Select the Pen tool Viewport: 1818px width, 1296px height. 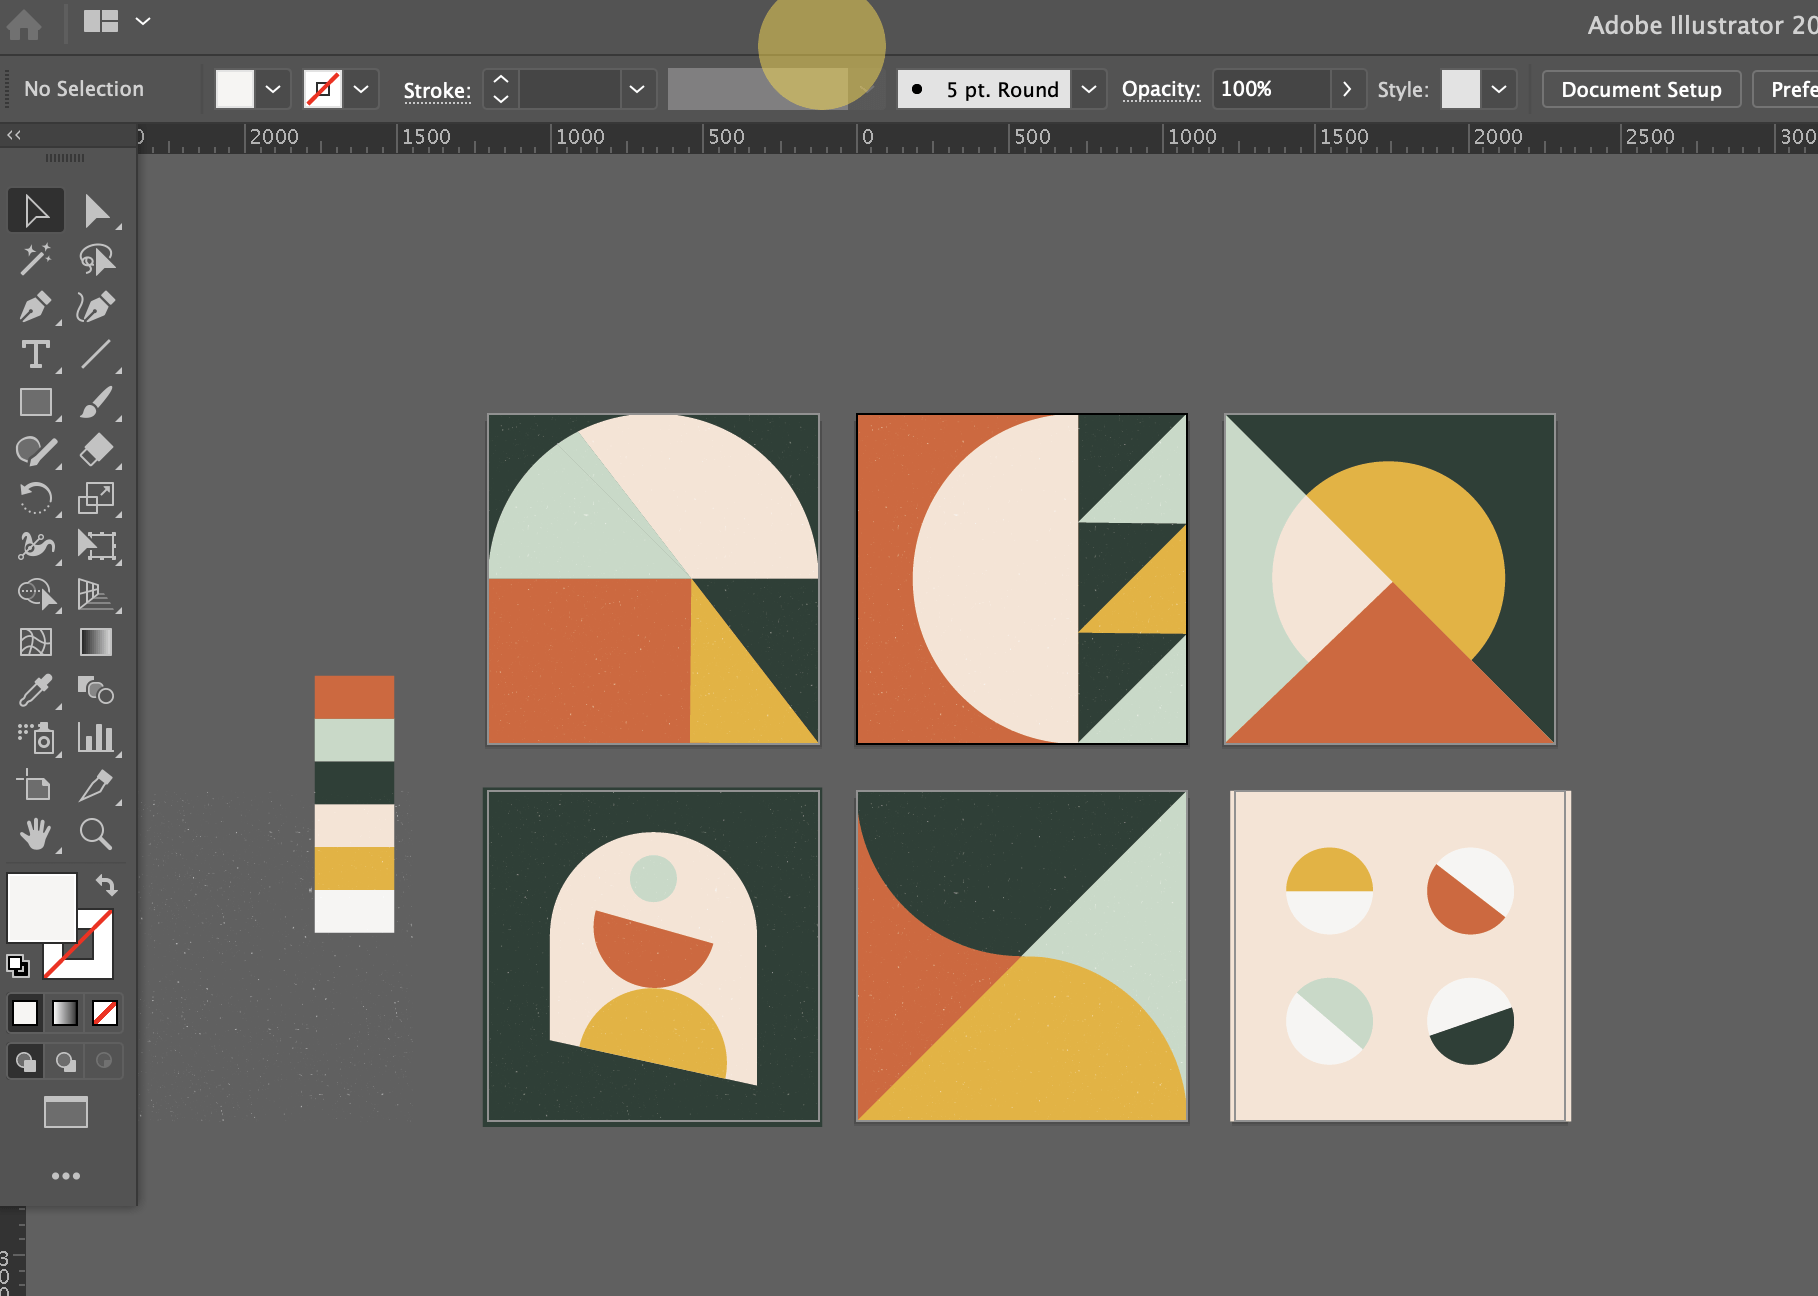(35, 306)
